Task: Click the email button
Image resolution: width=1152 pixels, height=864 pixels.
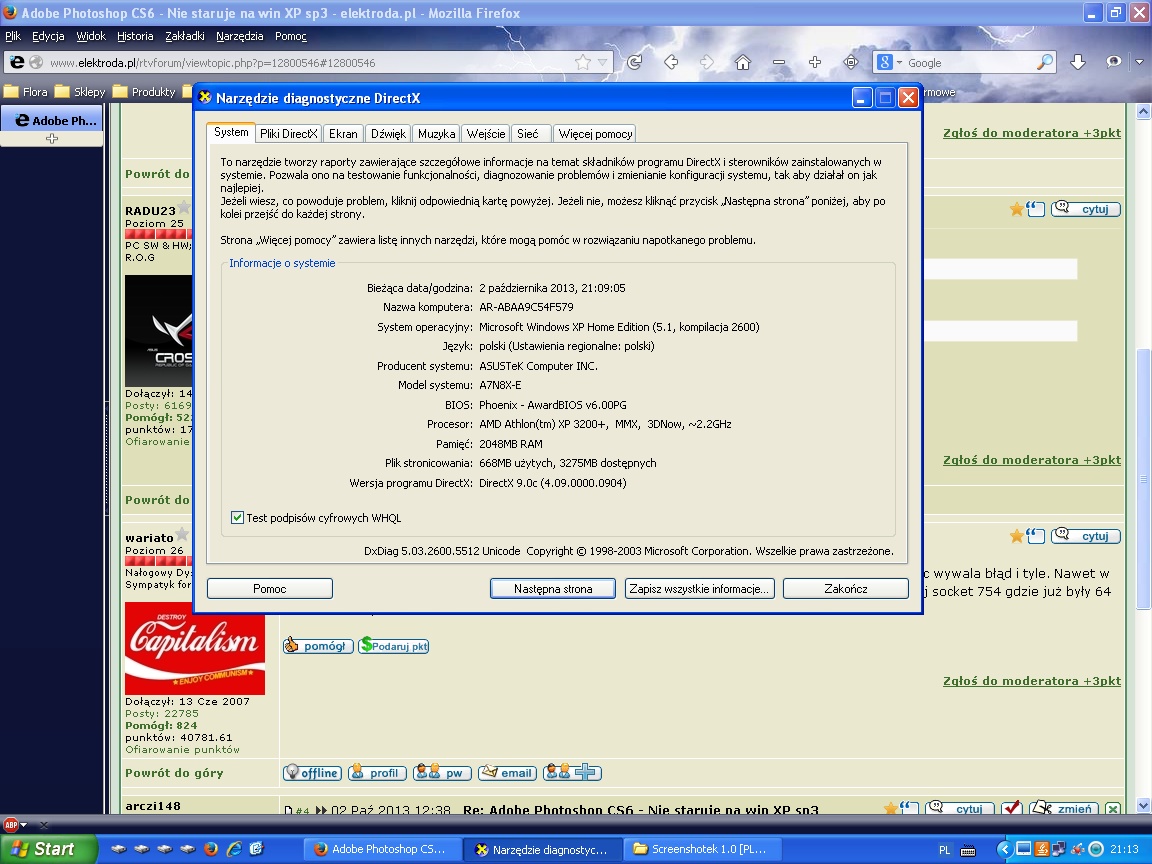Action: pyautogui.click(x=507, y=773)
